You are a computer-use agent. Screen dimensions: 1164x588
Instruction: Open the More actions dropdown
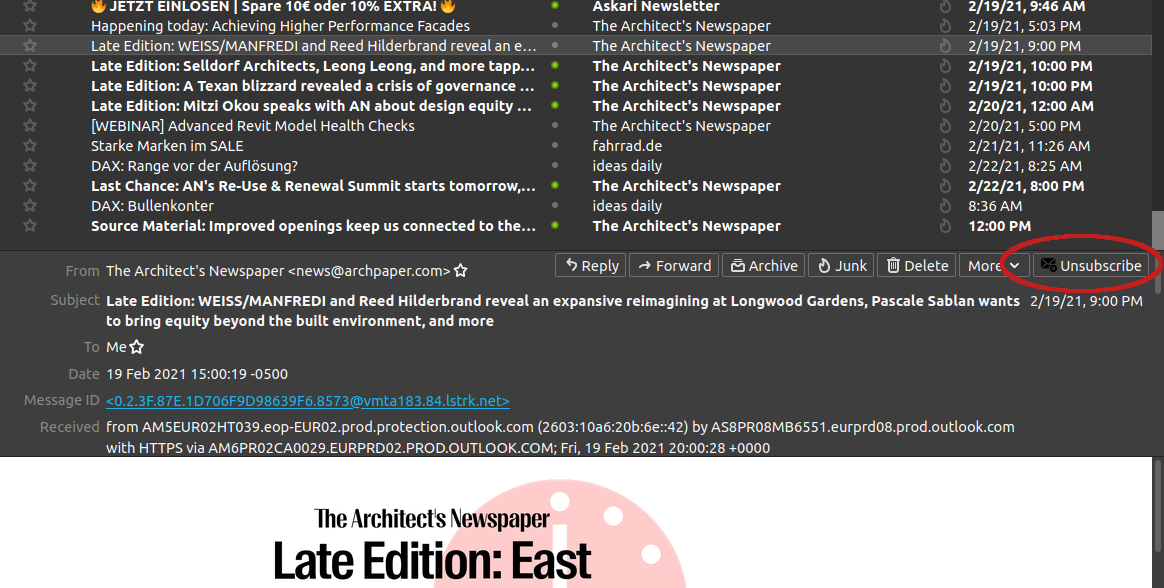point(994,265)
